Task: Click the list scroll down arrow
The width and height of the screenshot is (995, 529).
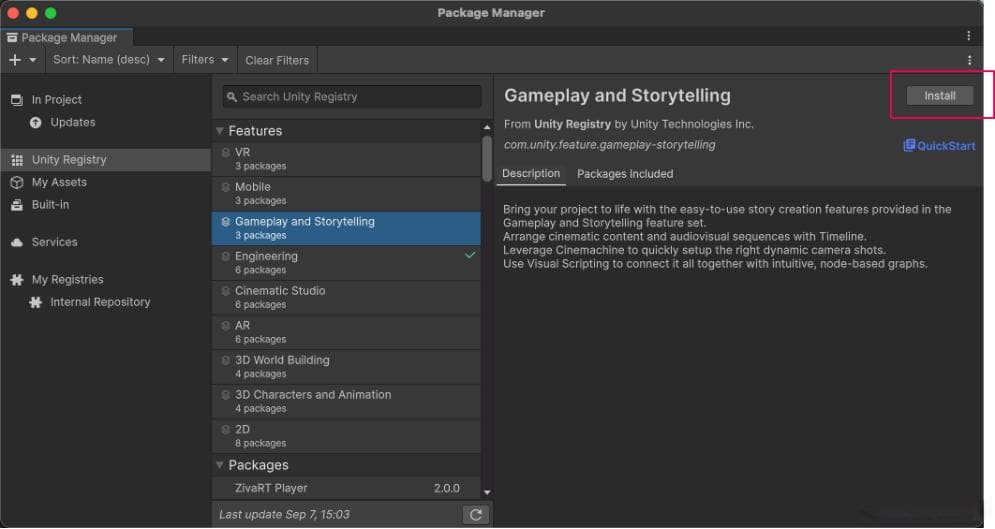Action: click(487, 492)
